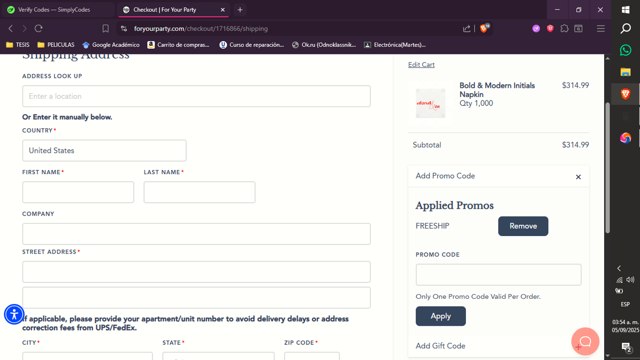Click the Zip Code field

click(312, 356)
